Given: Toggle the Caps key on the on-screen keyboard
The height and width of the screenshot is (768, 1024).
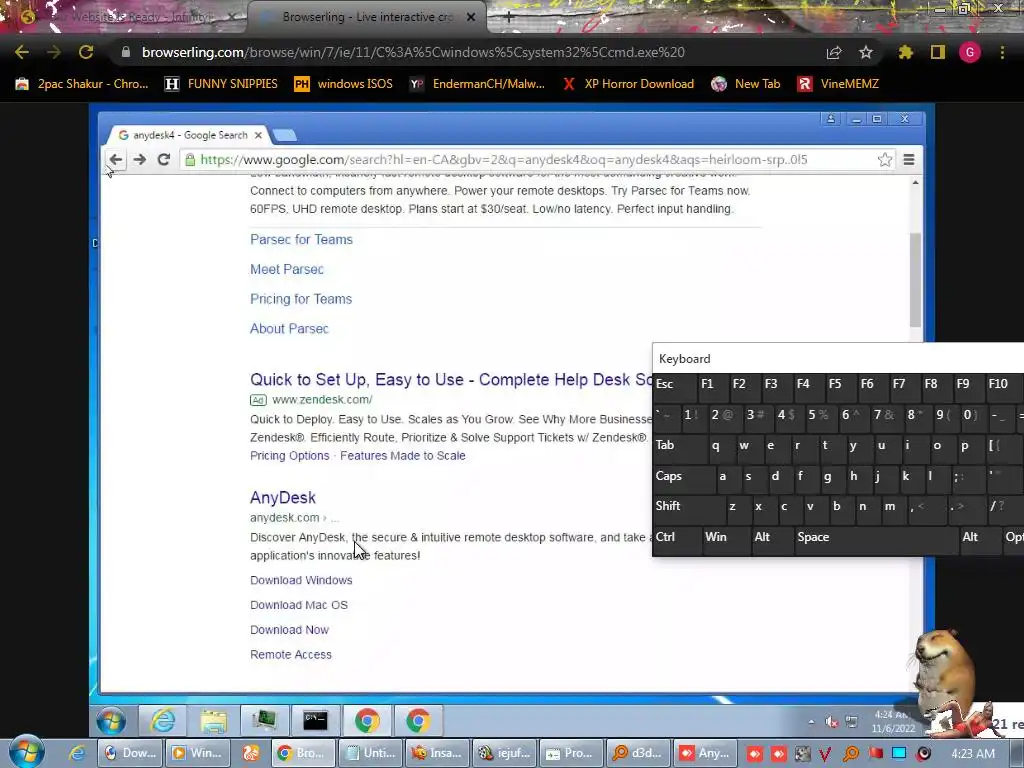Looking at the screenshot, I should [x=684, y=477].
